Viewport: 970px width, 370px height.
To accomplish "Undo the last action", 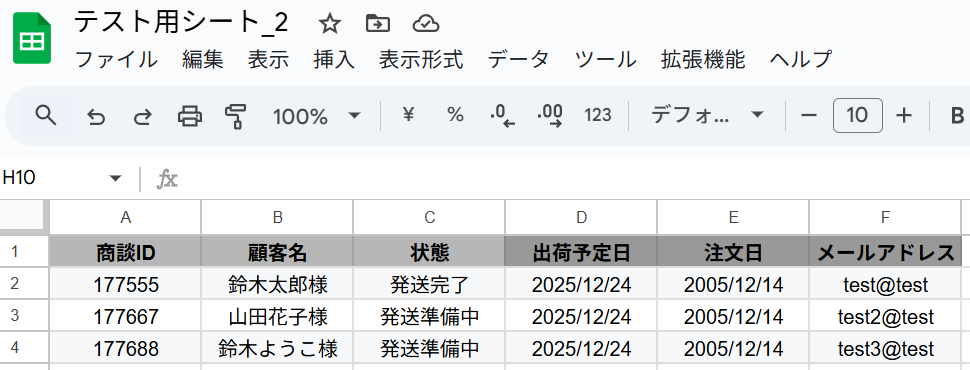I will pos(95,116).
